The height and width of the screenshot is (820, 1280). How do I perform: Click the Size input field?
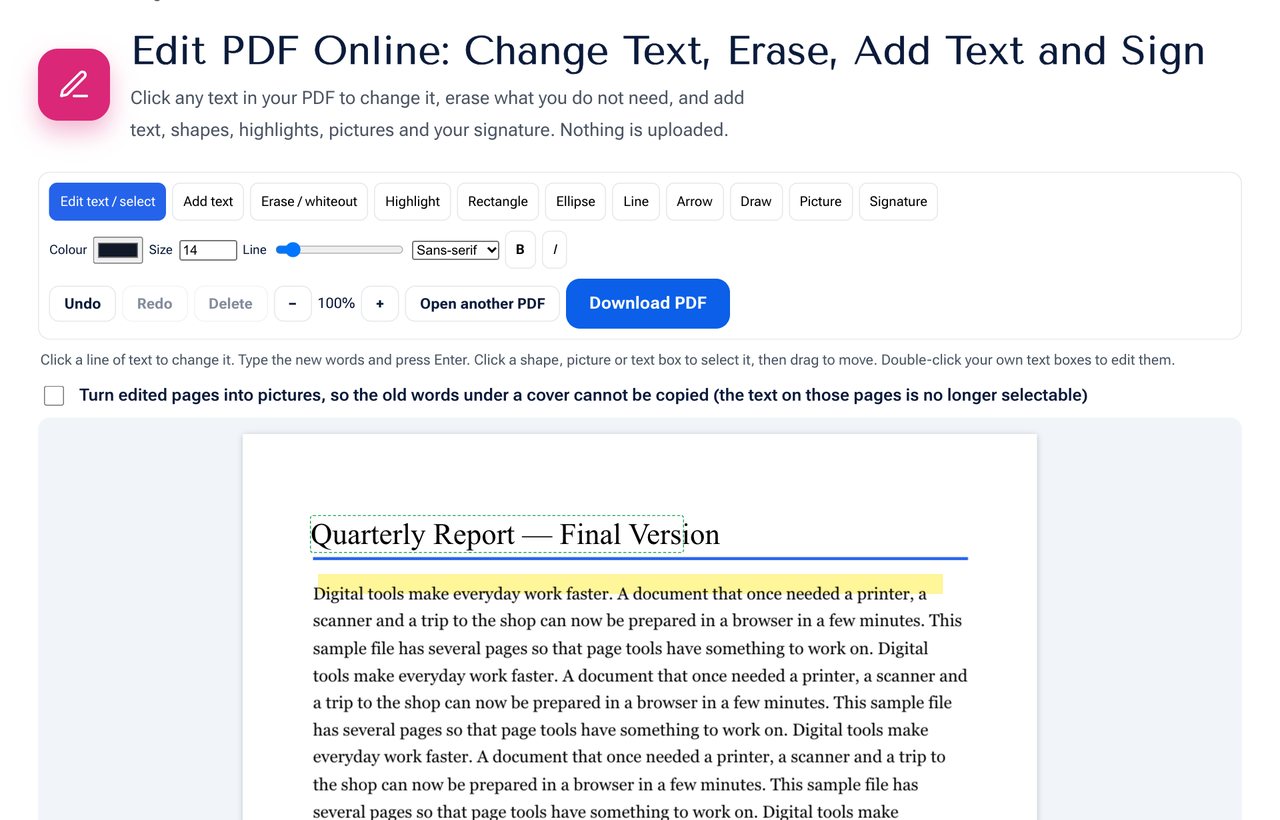pyautogui.click(x=208, y=250)
